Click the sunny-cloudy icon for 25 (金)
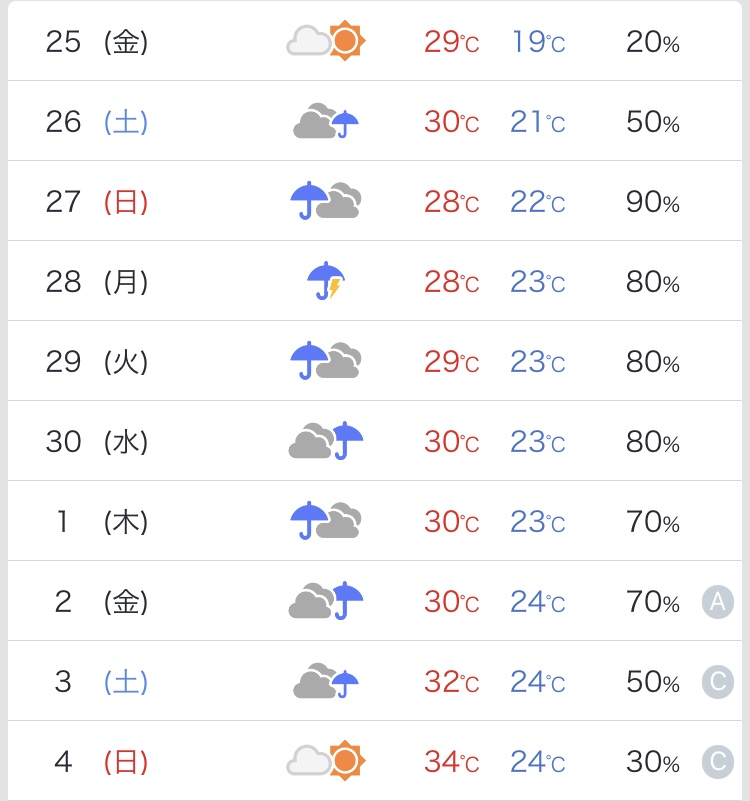The height and width of the screenshot is (801, 750). [x=326, y=41]
